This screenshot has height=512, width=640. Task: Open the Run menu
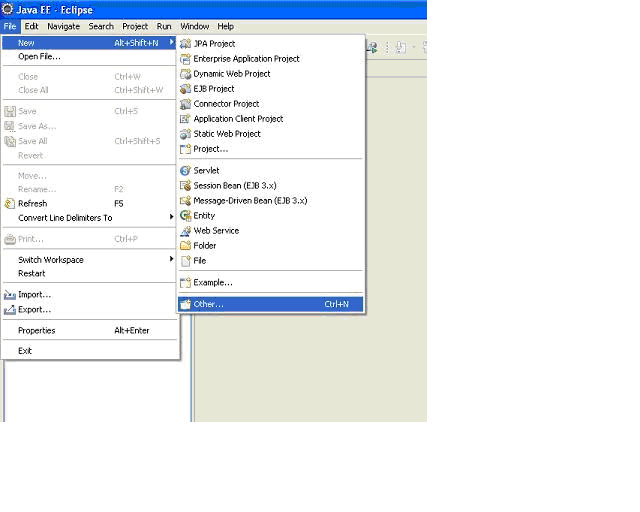(x=164, y=27)
